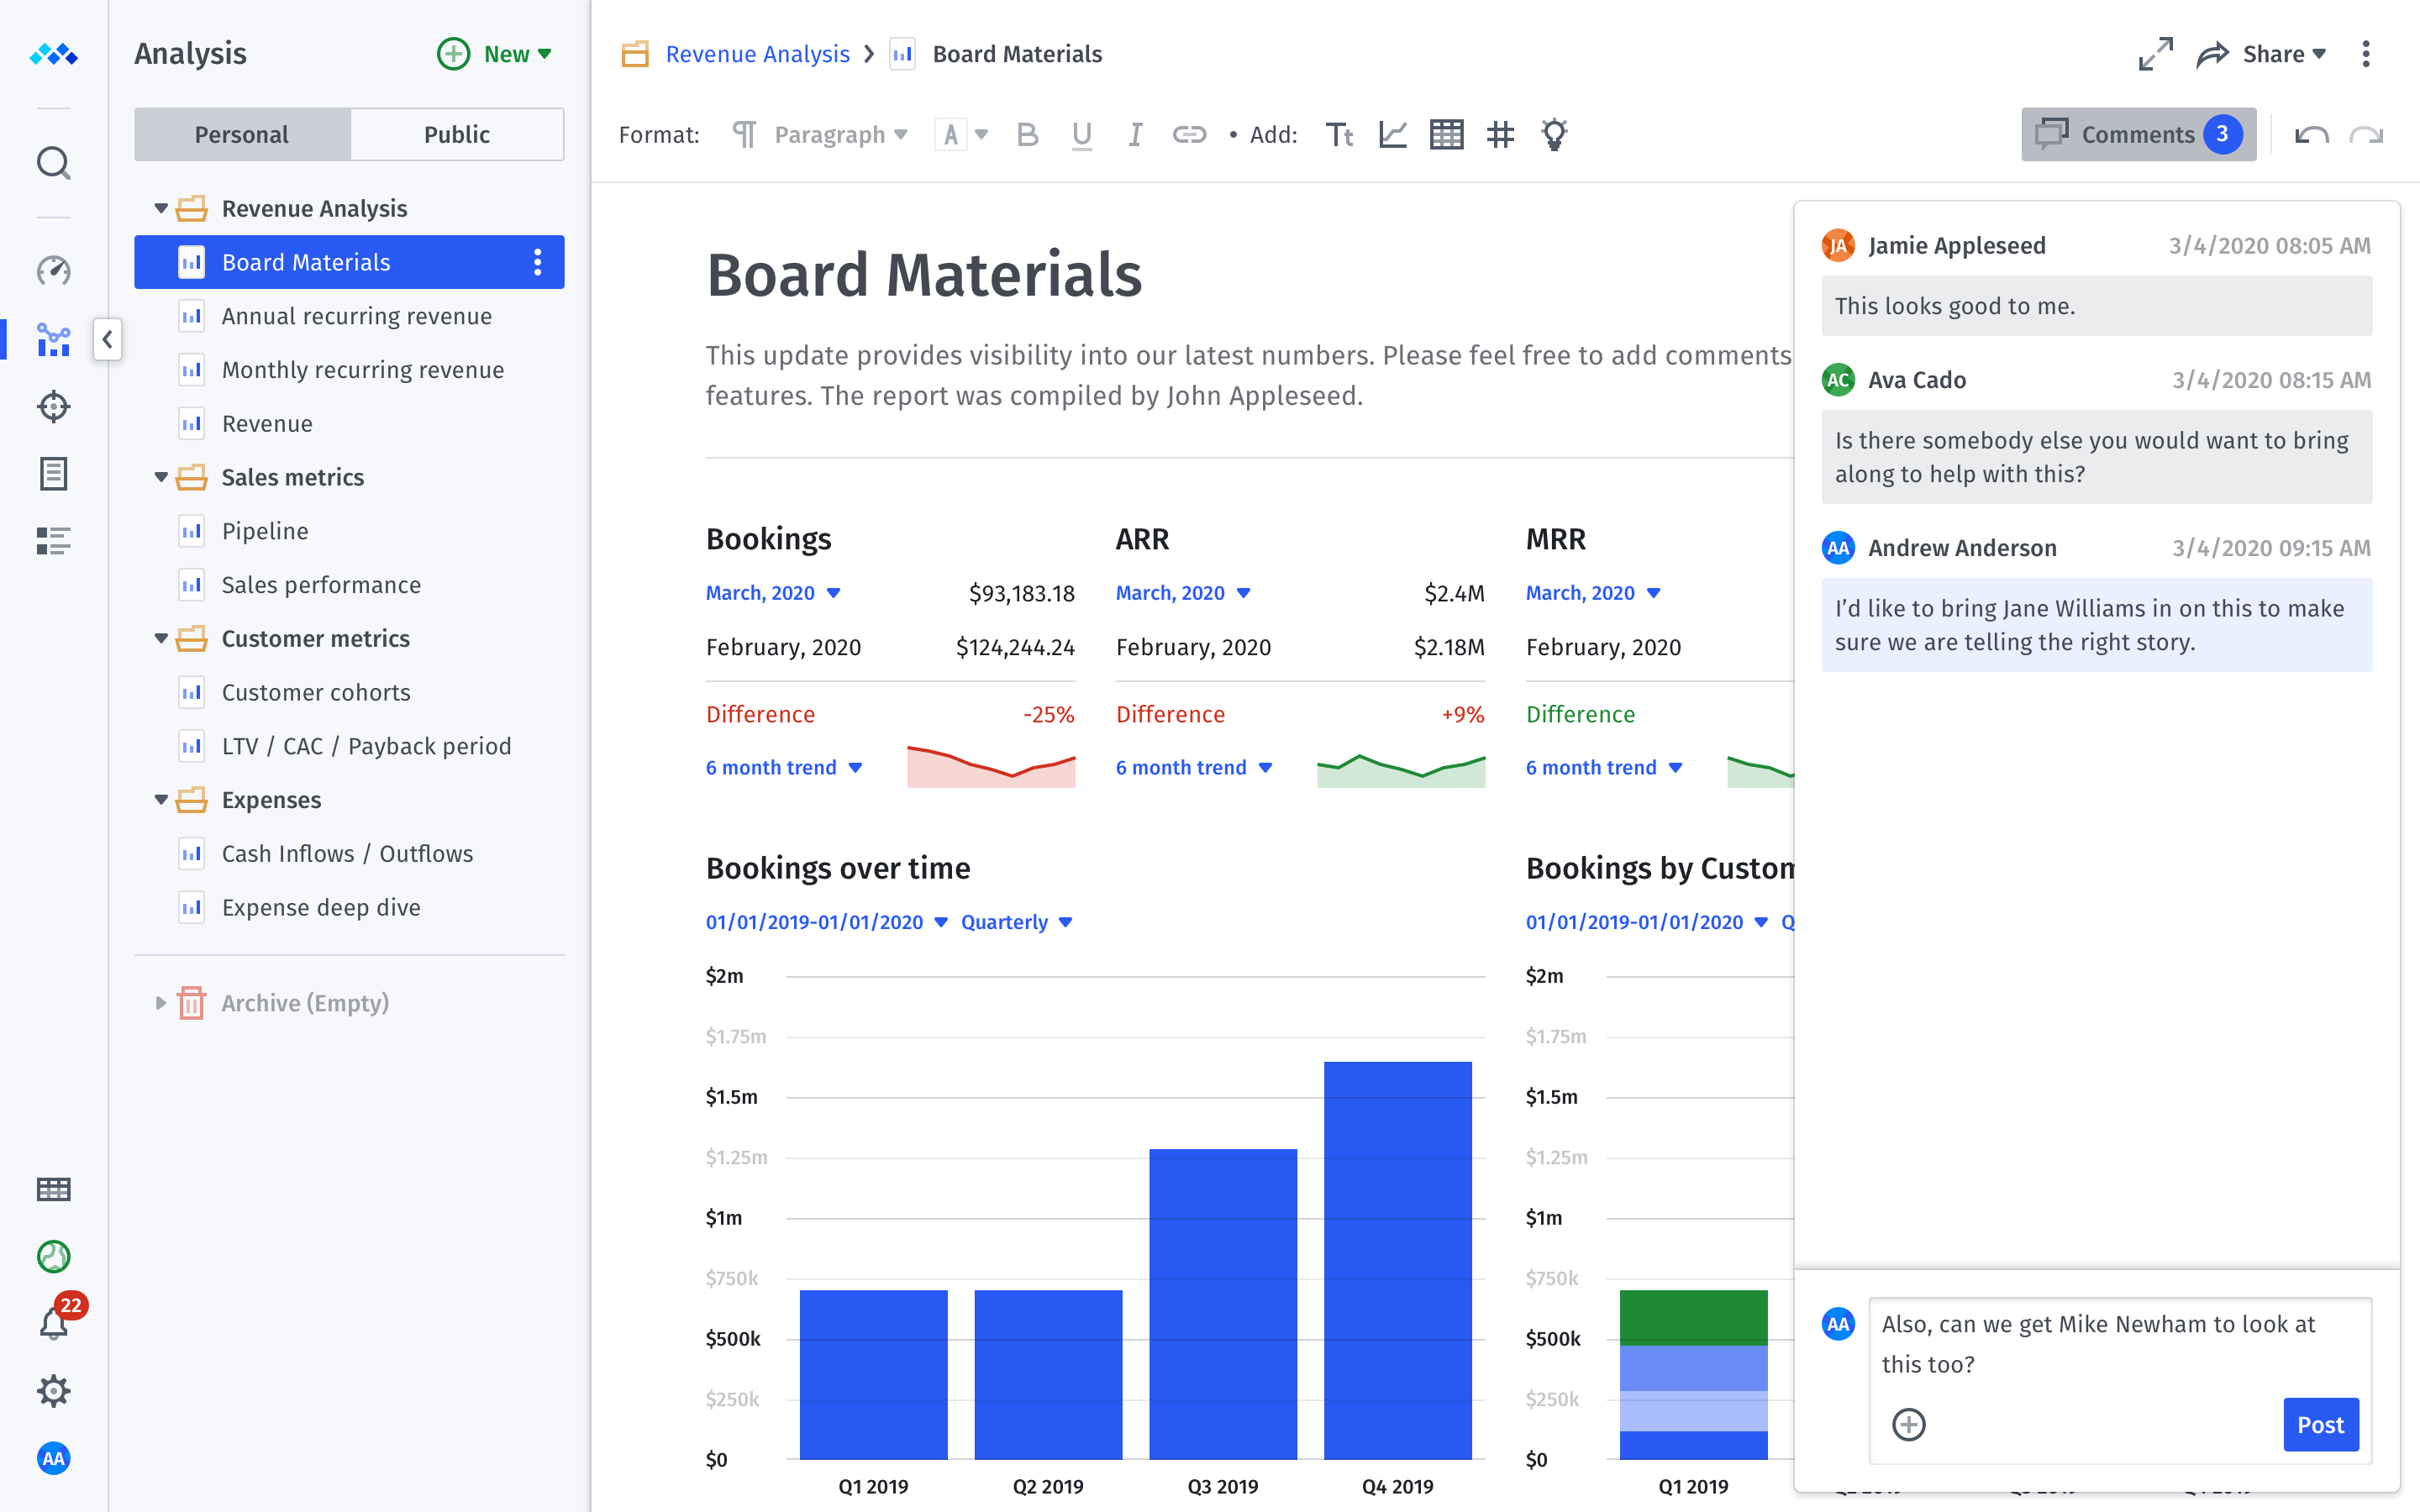Open the Quarterly granularity dropdown under Bookings over time

click(1016, 922)
